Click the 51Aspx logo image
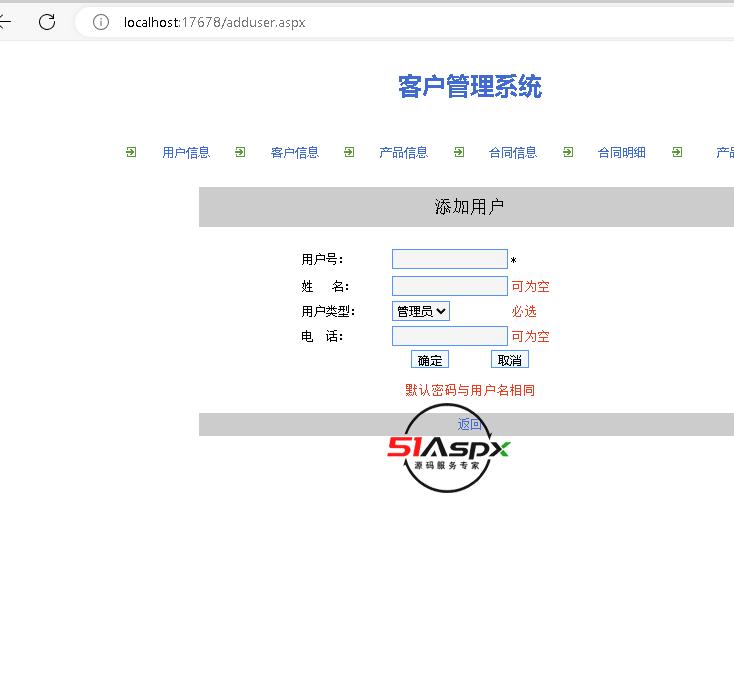 [448, 448]
